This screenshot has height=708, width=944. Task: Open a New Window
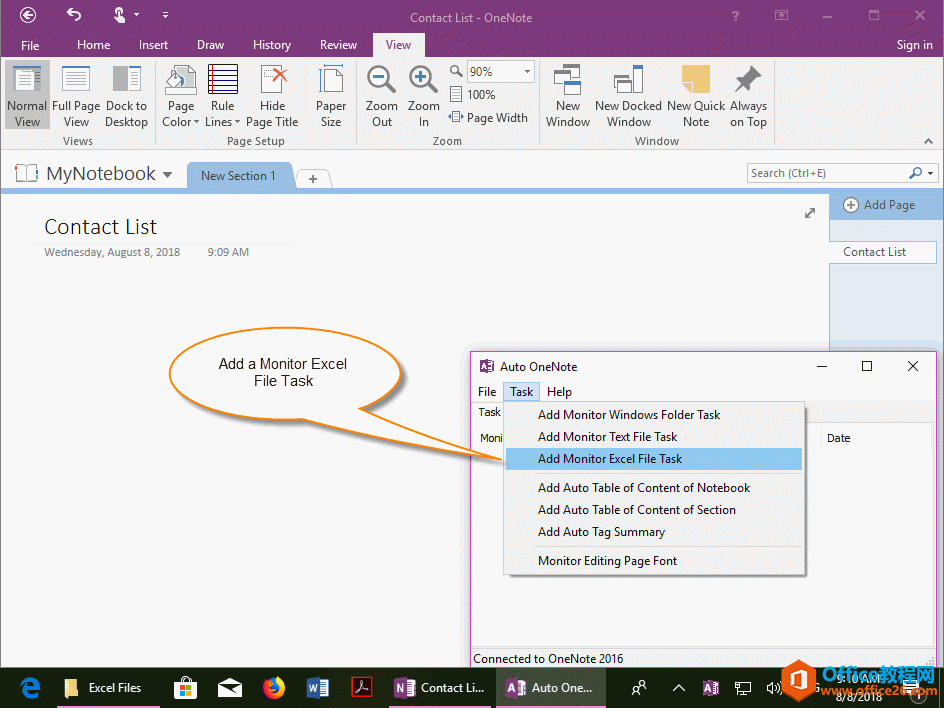coord(568,96)
